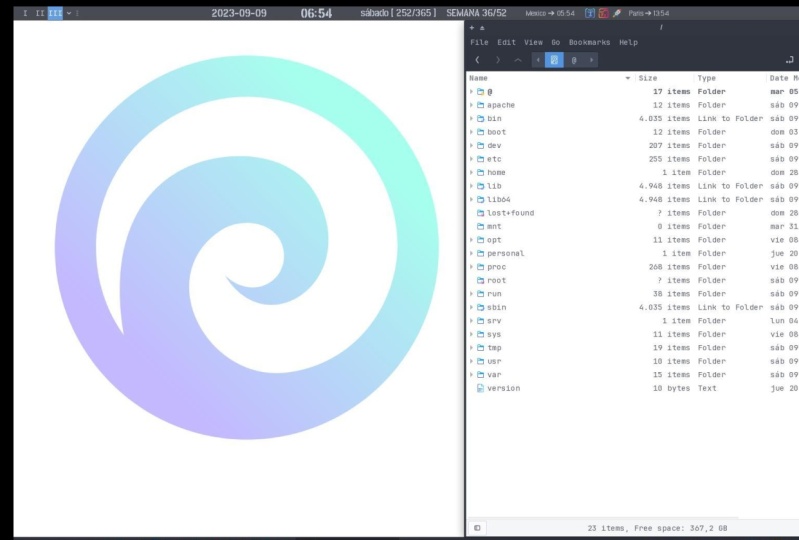Click the text file icon of version
Image resolution: width=799 pixels, height=540 pixels.
[480, 388]
